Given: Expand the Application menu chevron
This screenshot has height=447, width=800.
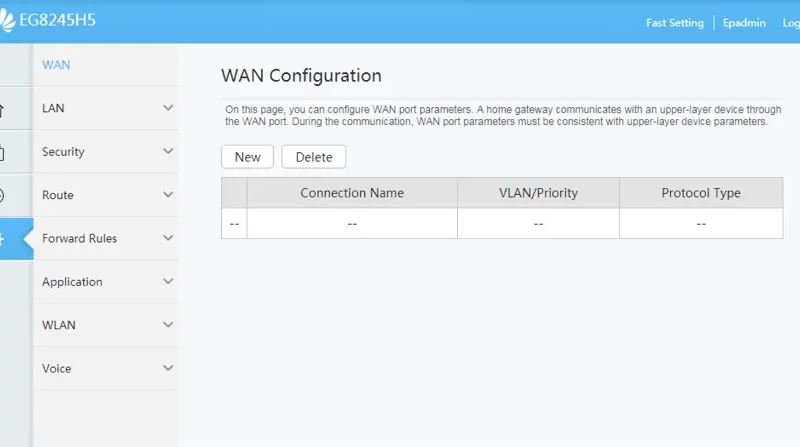Looking at the screenshot, I should (x=168, y=281).
